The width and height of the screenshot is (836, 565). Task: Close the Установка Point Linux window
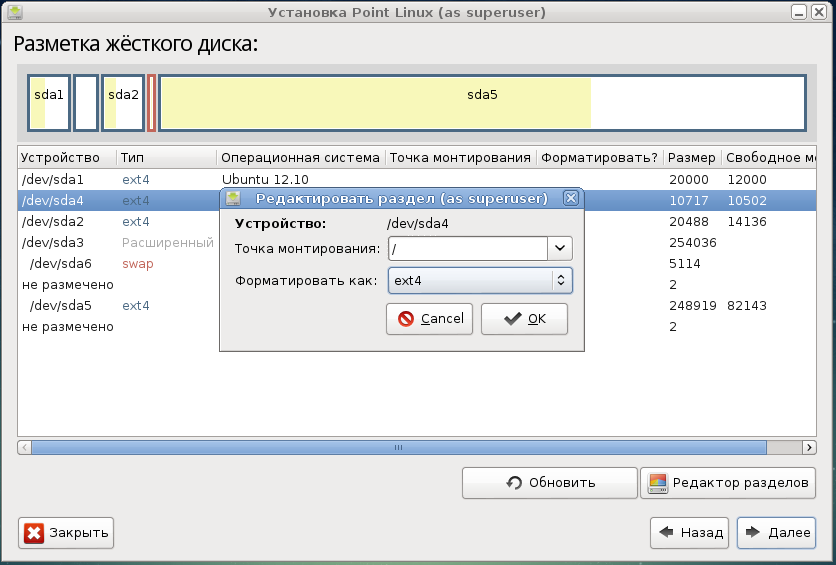(819, 12)
